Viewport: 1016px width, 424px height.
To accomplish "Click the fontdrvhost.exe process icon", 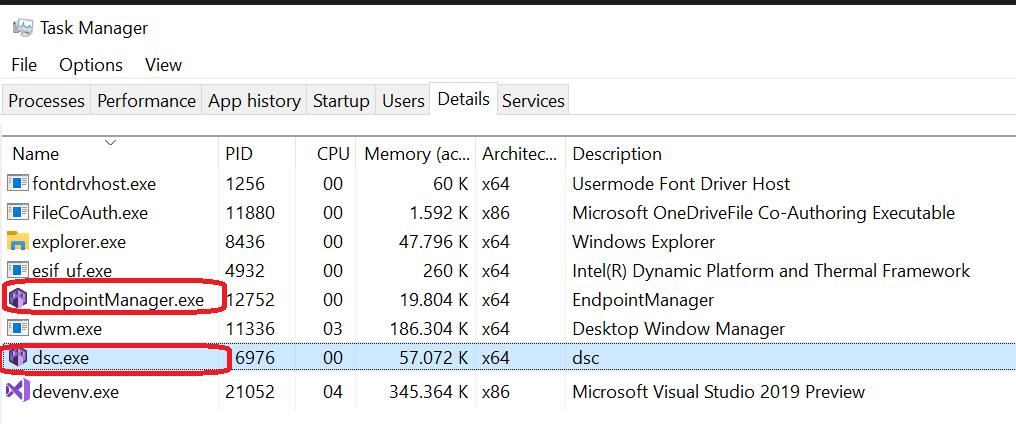I will (x=17, y=183).
